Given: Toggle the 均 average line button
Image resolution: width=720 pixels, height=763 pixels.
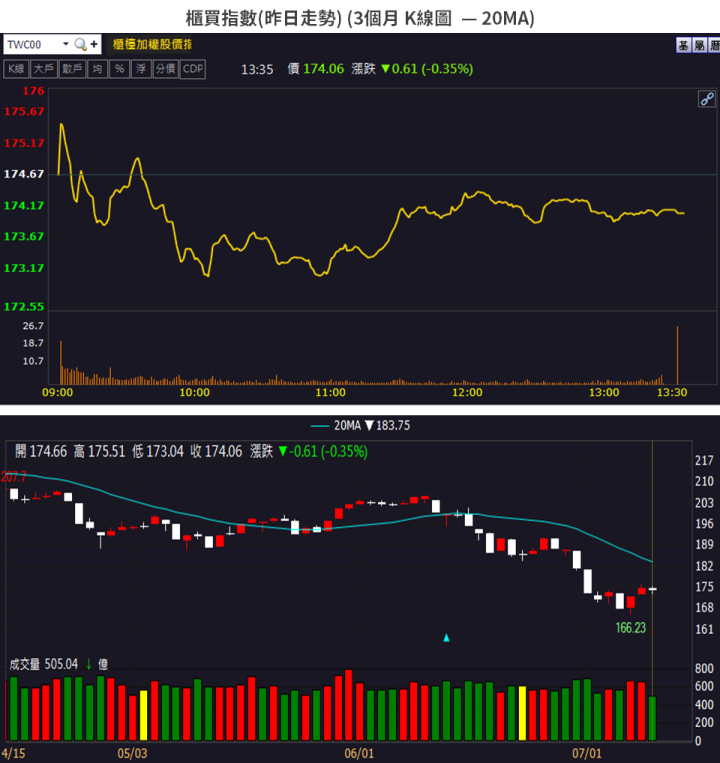Looking at the screenshot, I should coord(97,69).
